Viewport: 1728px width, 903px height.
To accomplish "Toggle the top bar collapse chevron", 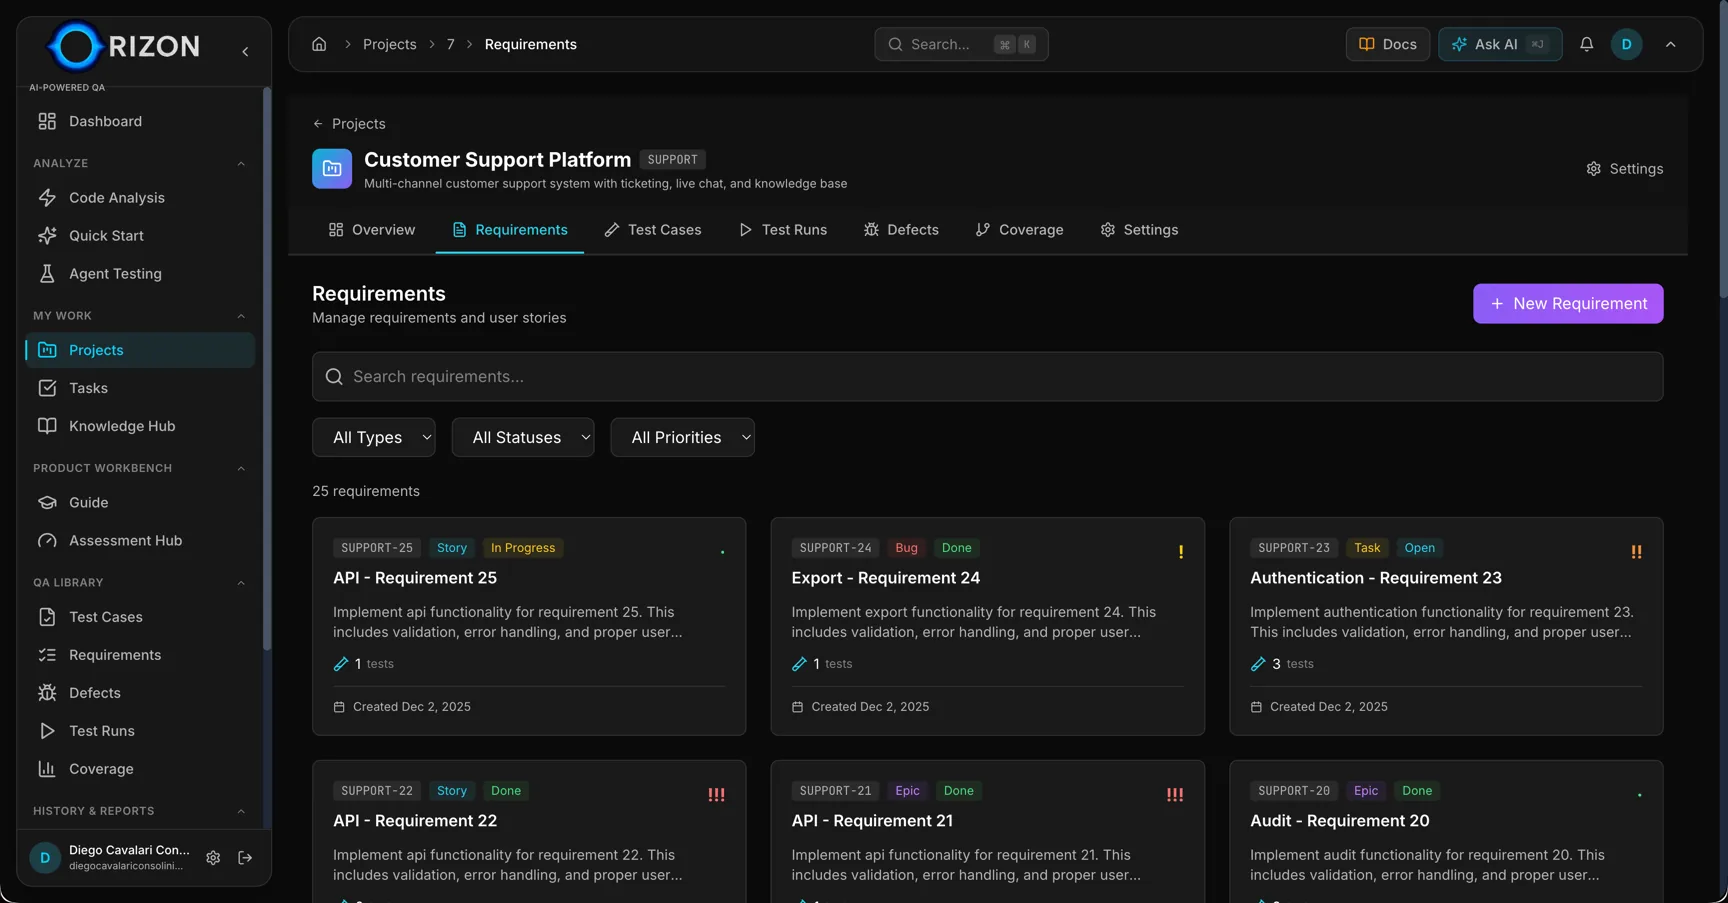I will point(1670,44).
